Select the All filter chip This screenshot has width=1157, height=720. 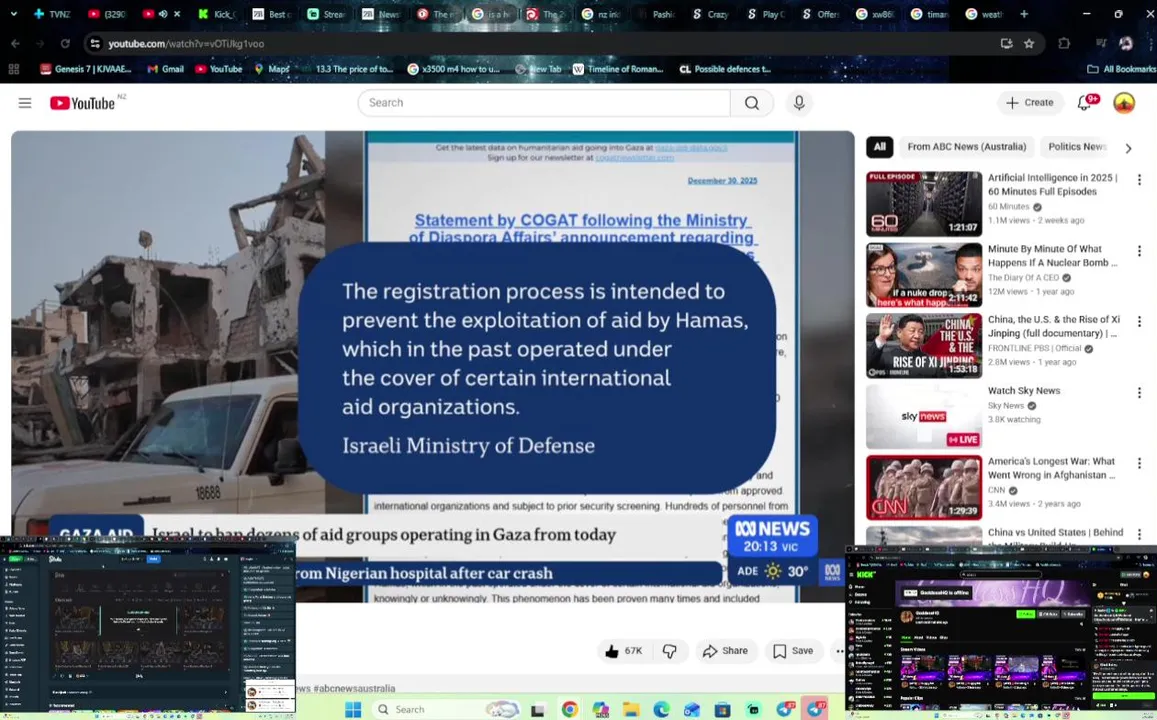click(880, 147)
